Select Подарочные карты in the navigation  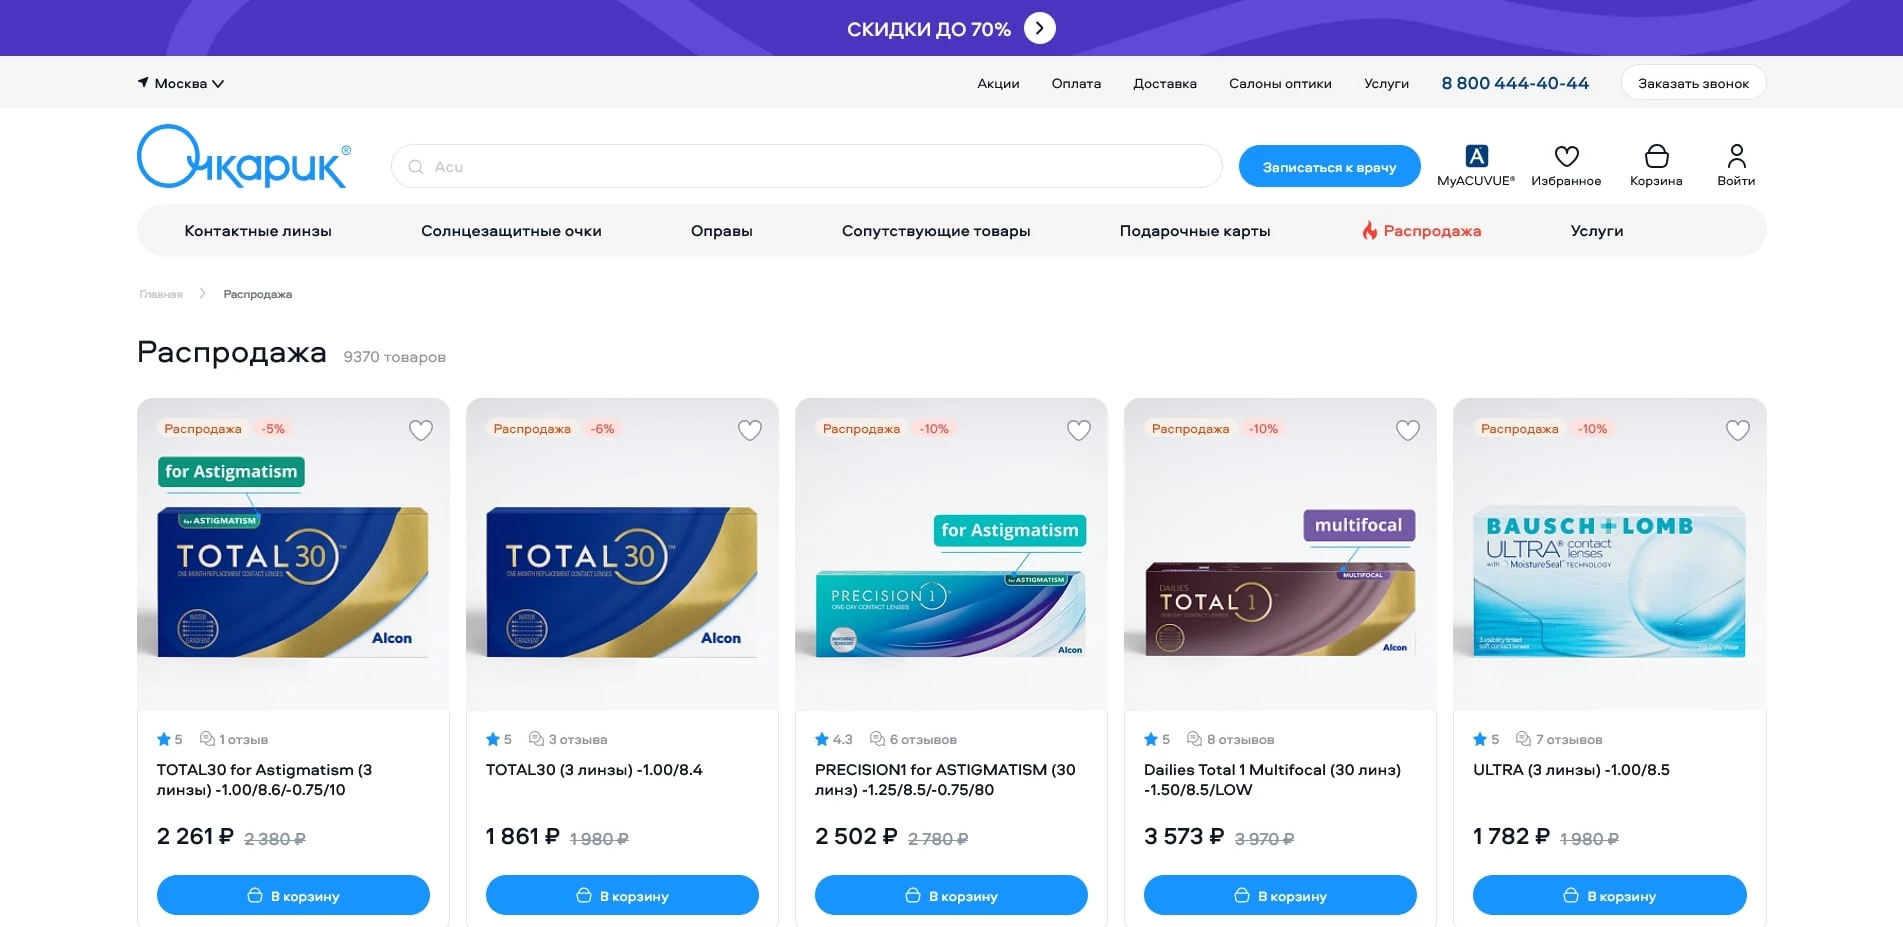click(1195, 231)
